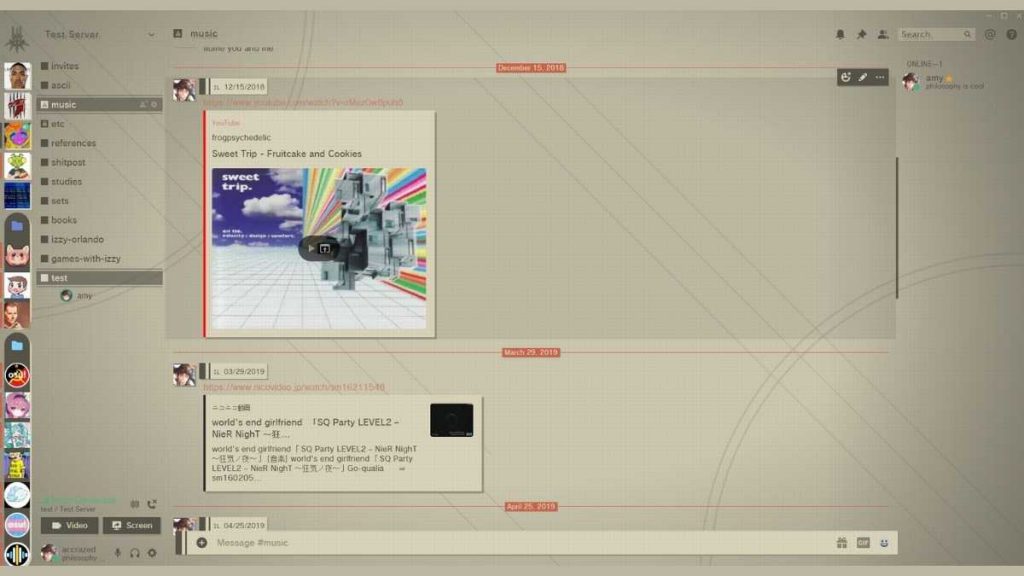Screen dimensions: 1024x576
Task: Play the Sweet Trip video embed
Action: click(x=311, y=248)
